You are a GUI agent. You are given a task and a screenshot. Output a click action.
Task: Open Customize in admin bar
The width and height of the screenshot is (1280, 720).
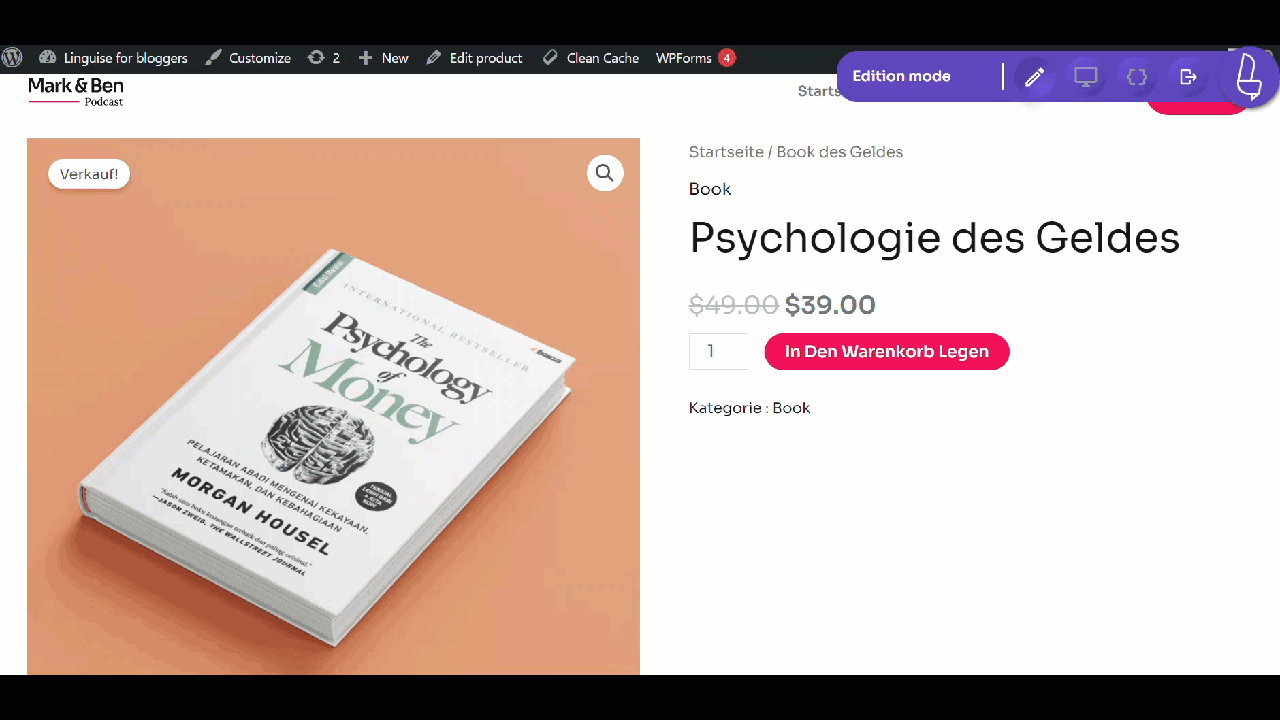pos(248,58)
